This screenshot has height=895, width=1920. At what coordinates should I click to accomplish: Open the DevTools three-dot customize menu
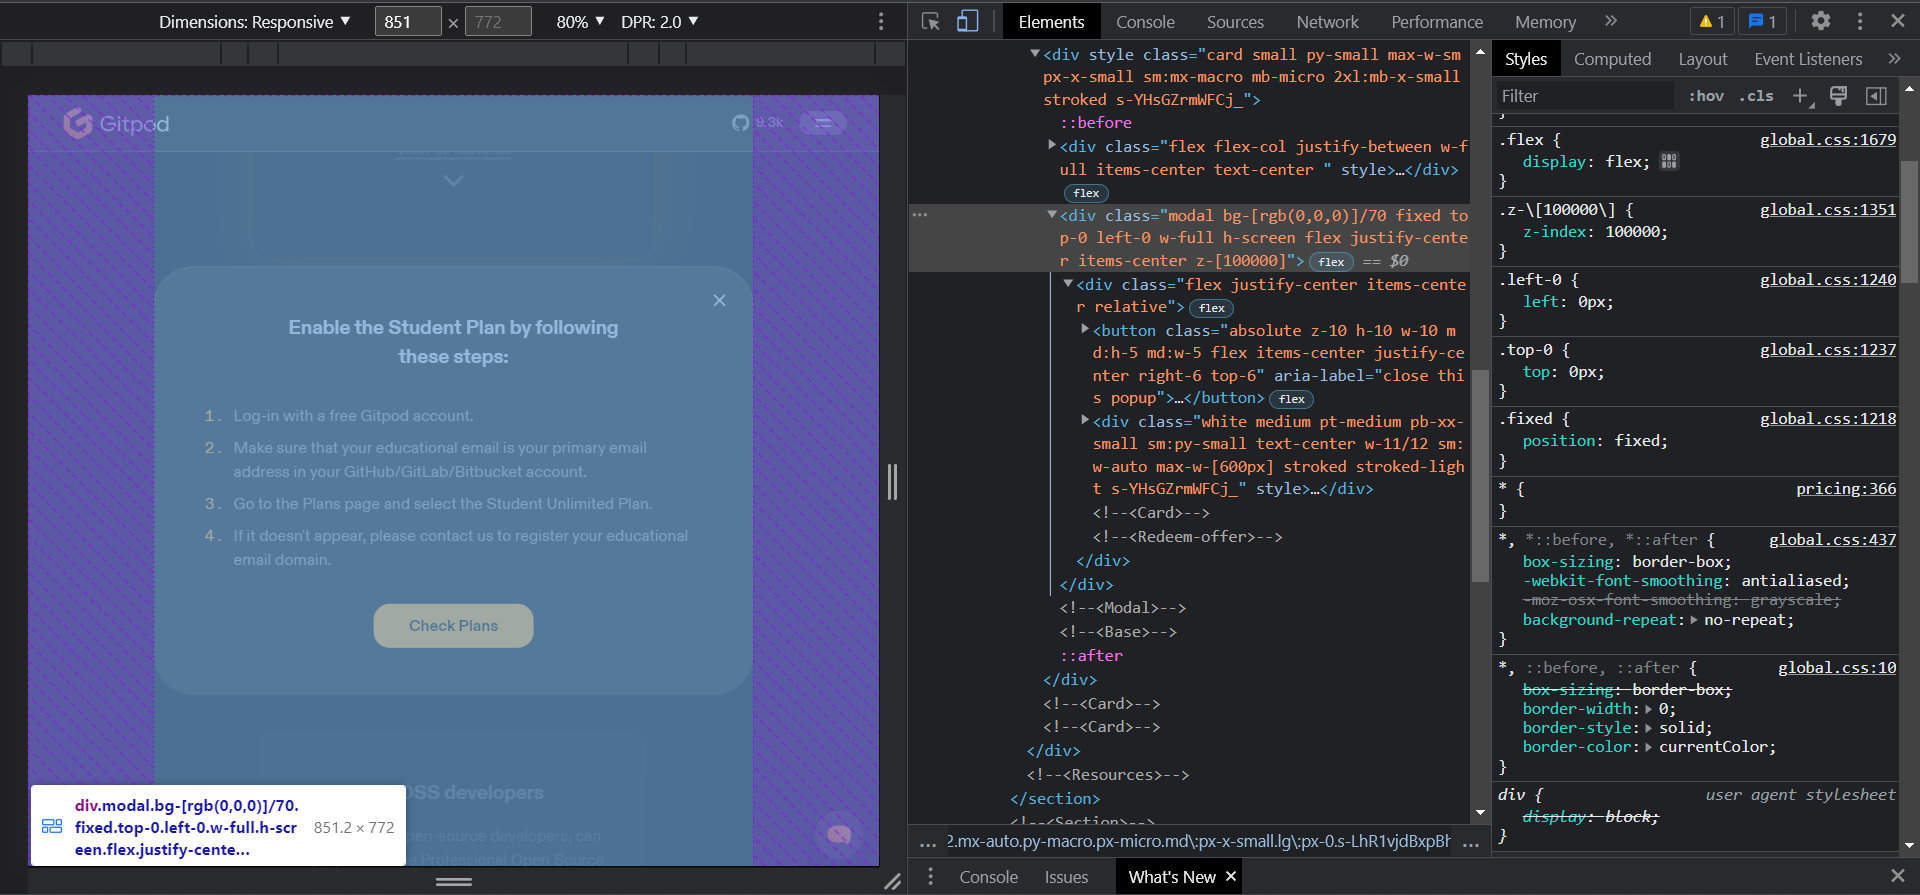pos(1860,21)
